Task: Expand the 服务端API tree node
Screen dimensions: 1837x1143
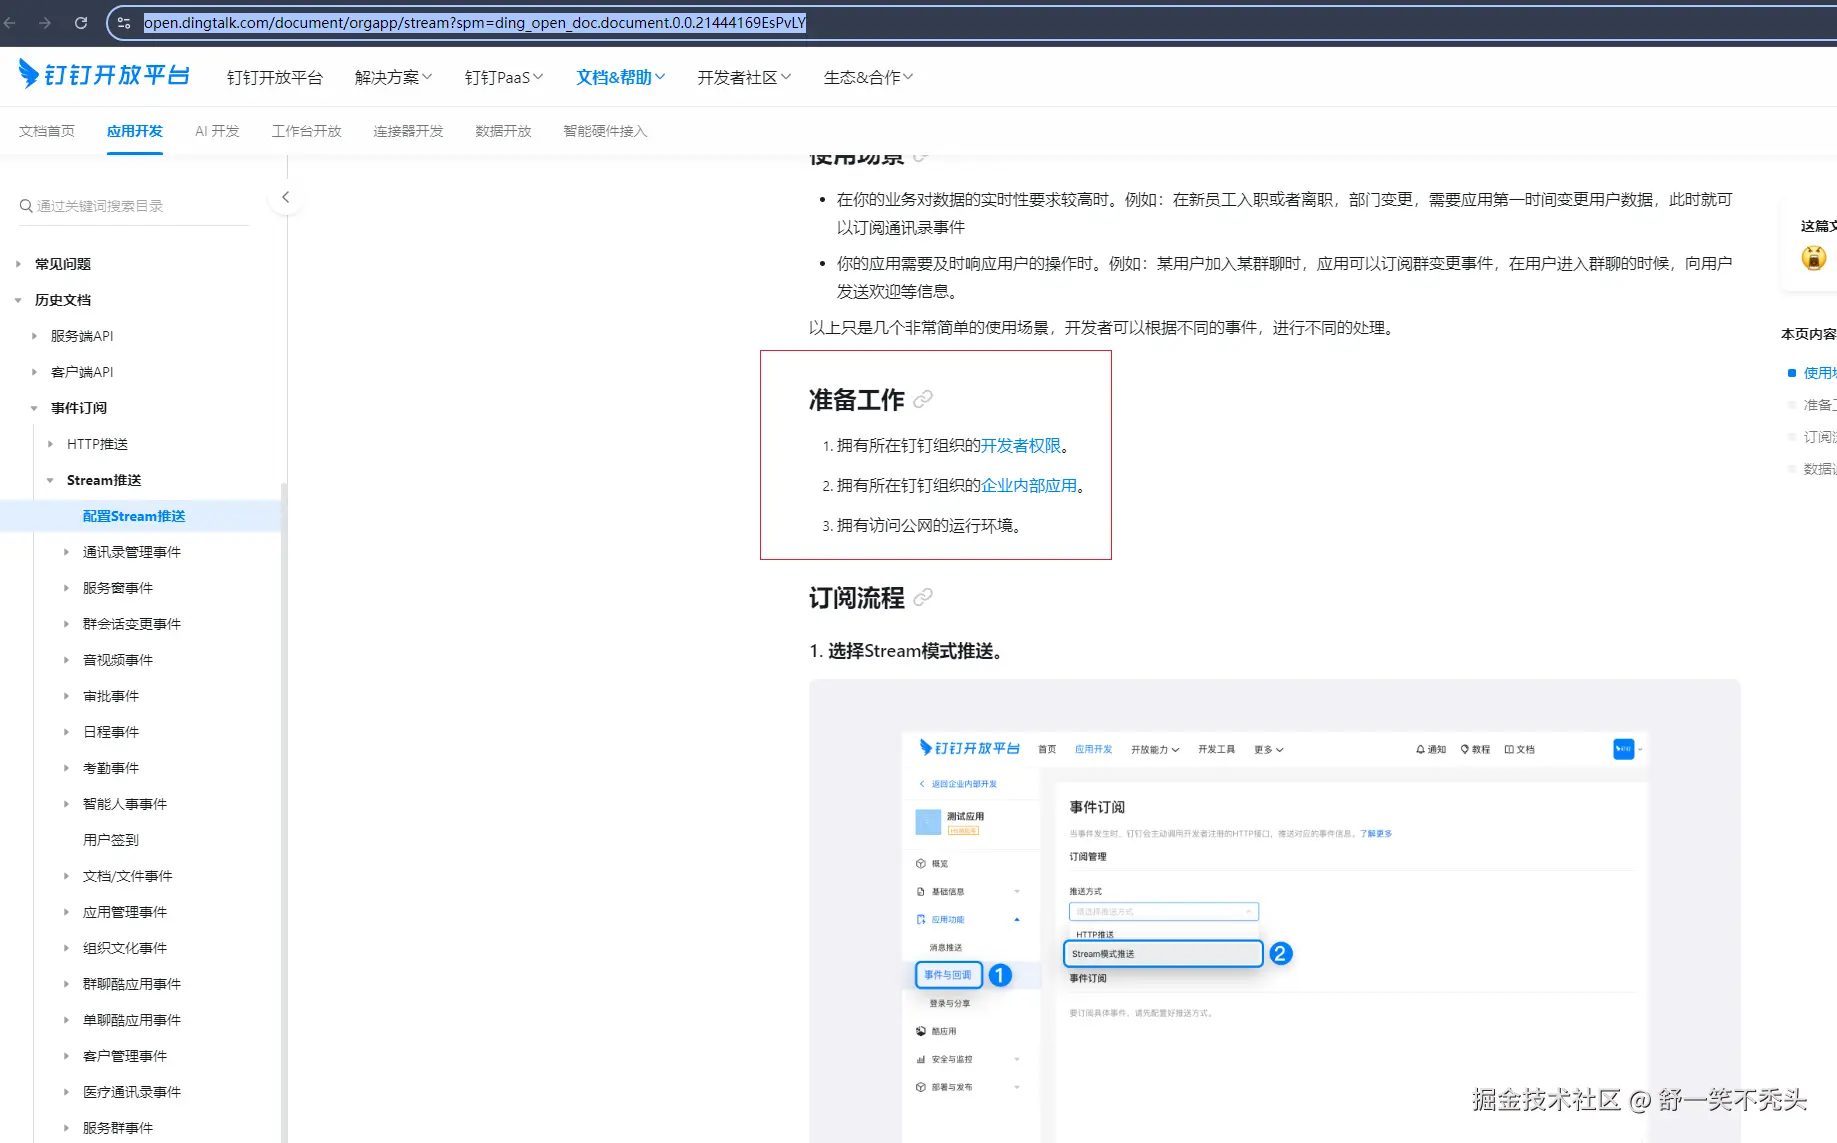Action: (x=34, y=336)
